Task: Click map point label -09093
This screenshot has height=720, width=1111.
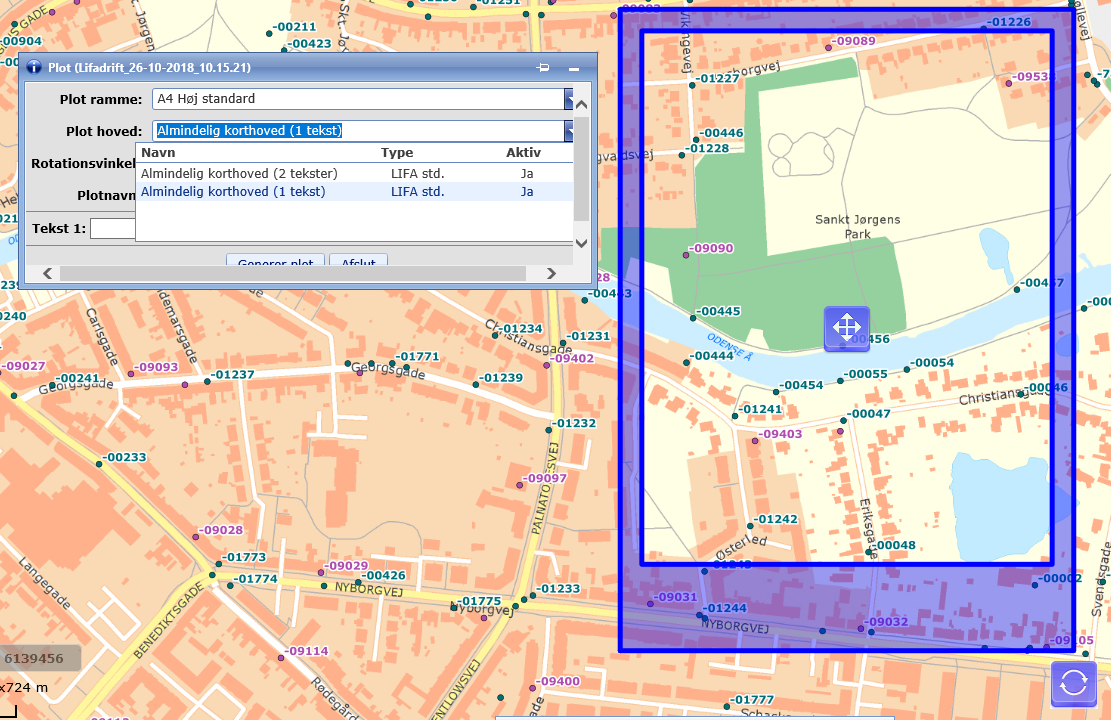Action: click(x=157, y=366)
